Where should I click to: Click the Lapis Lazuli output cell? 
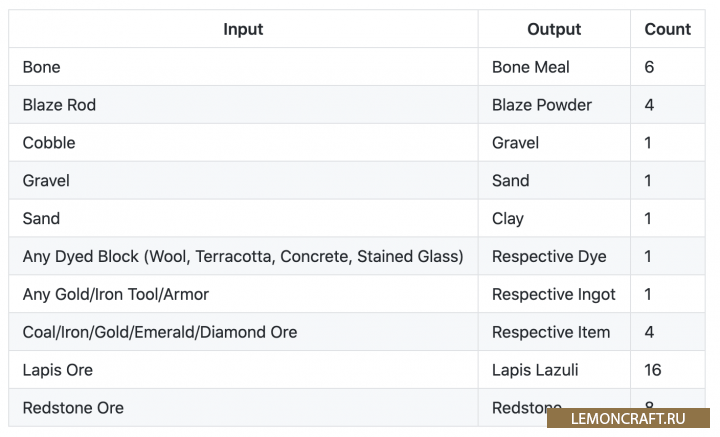click(535, 370)
